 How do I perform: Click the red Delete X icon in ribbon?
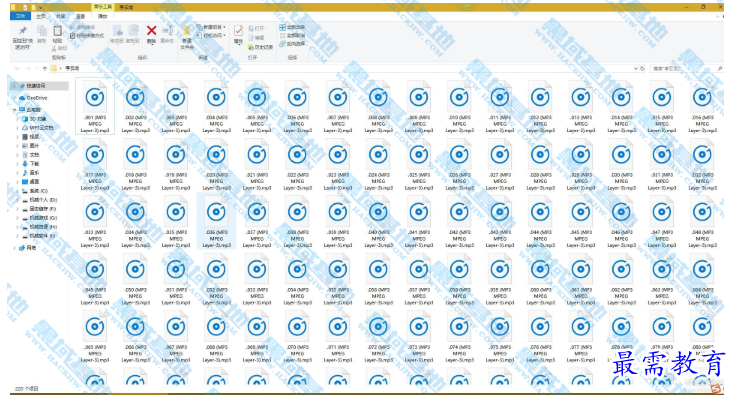click(x=151, y=31)
